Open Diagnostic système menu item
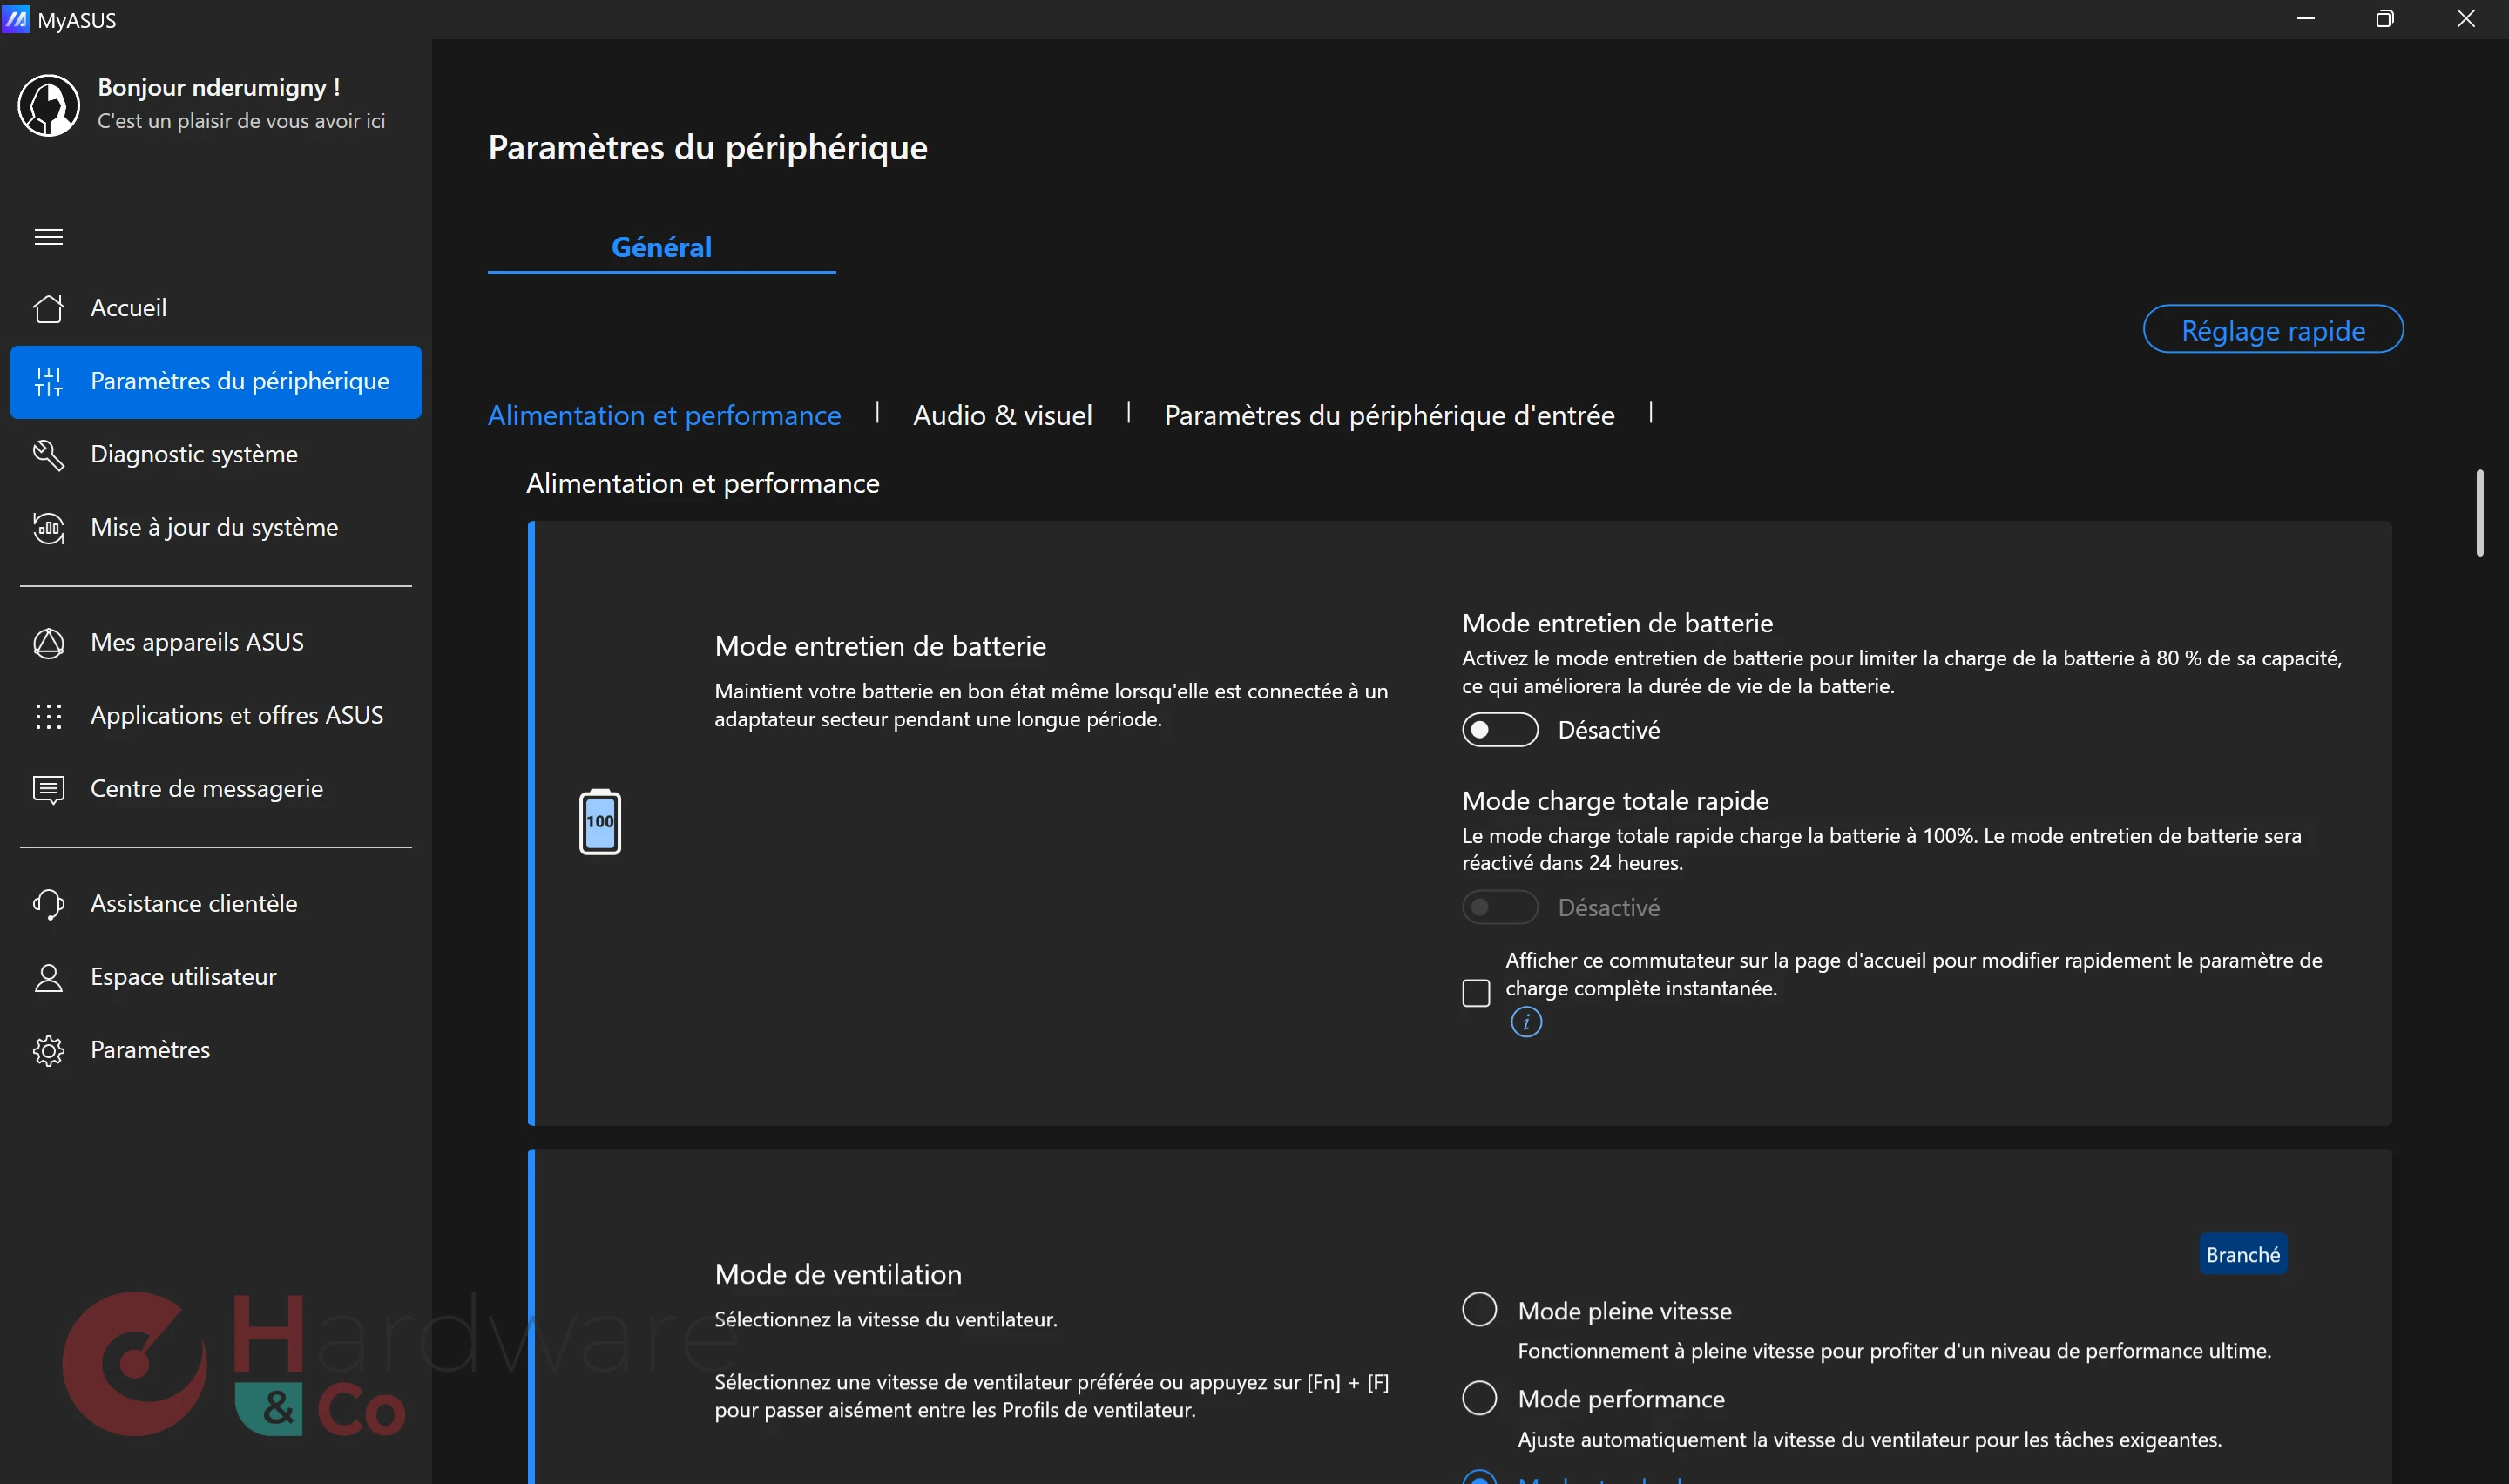This screenshot has height=1484, width=2509. point(215,455)
